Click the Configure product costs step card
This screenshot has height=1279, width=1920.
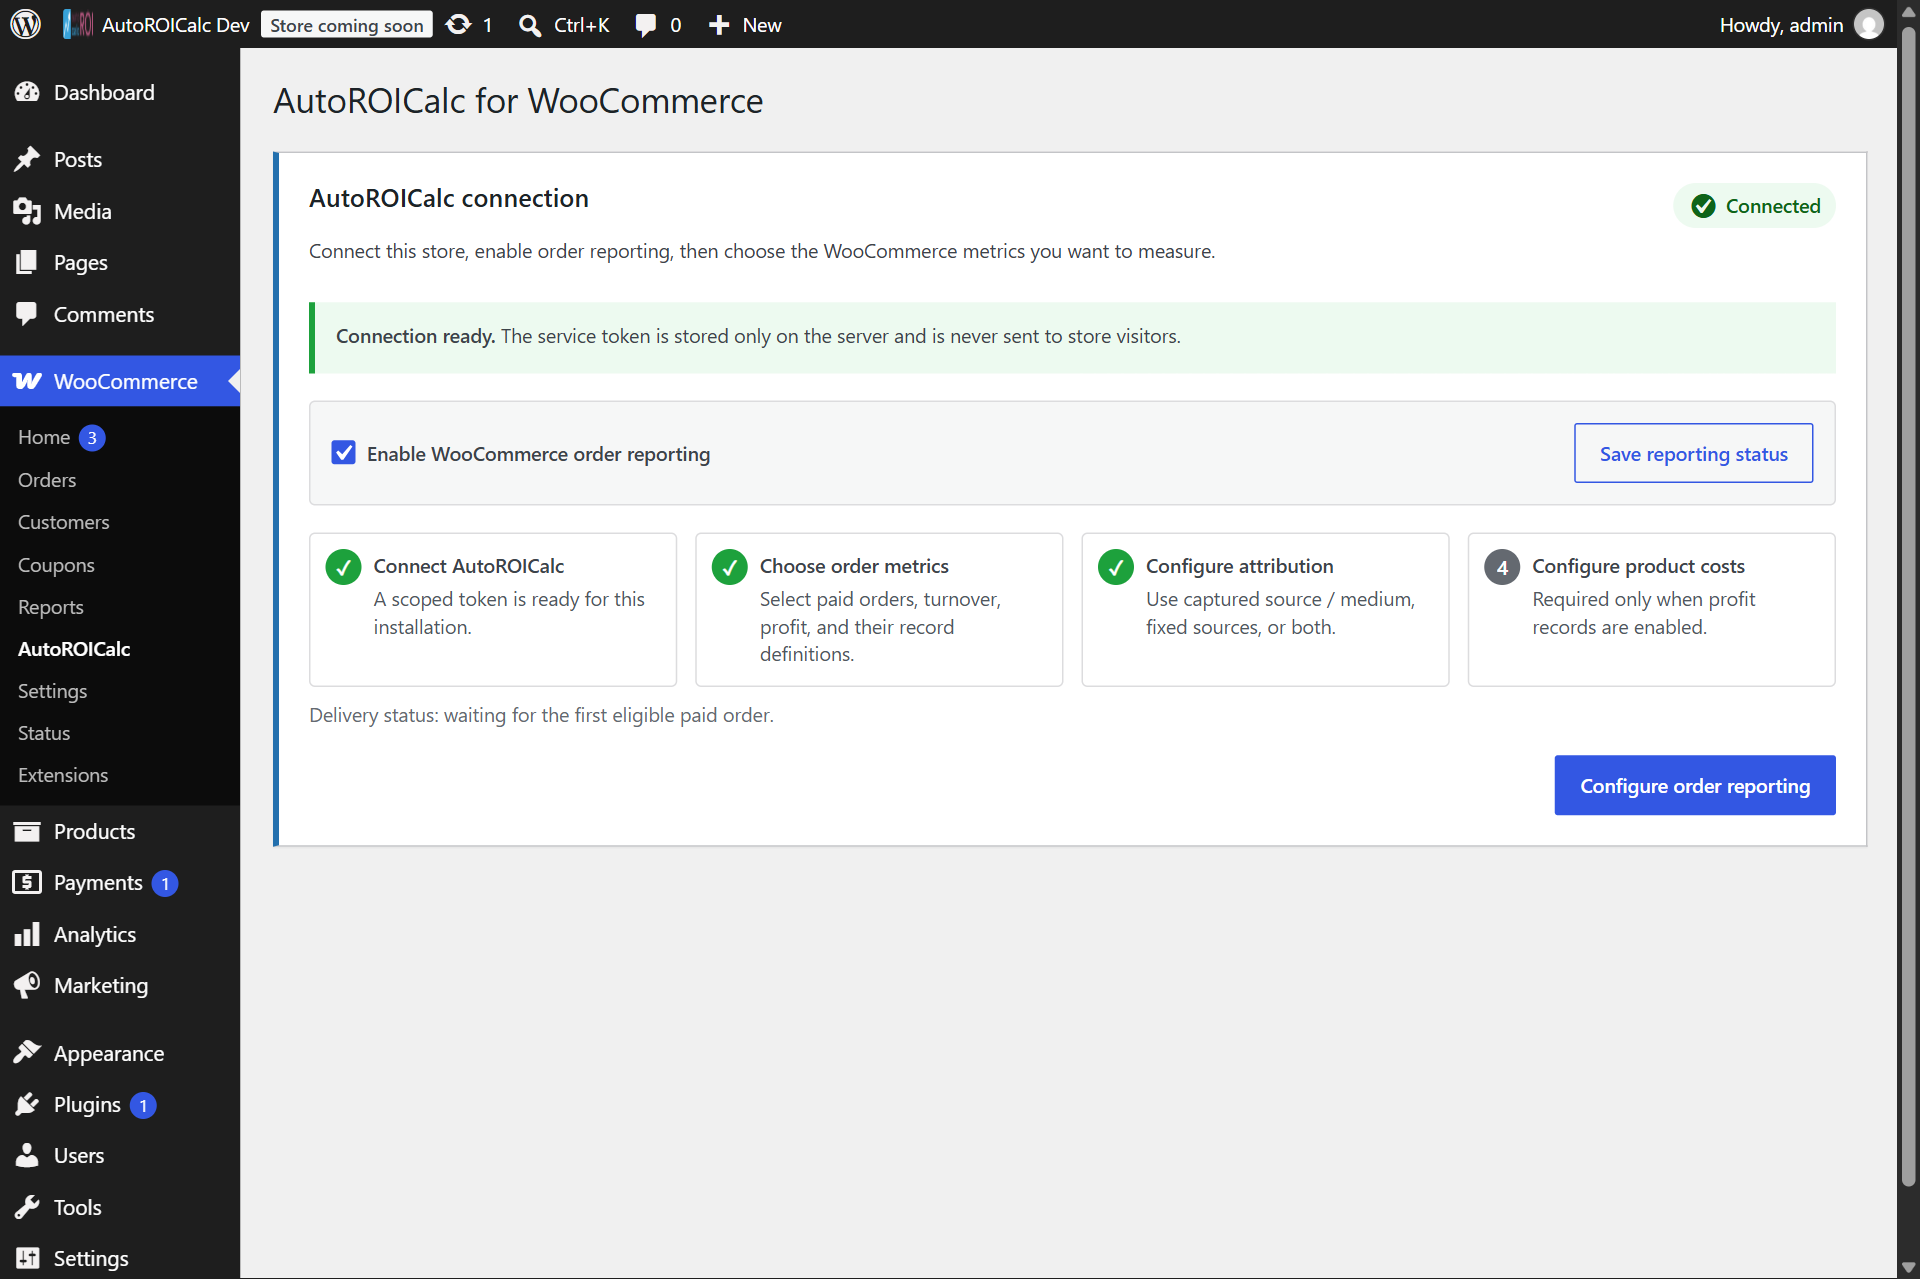click(1651, 609)
